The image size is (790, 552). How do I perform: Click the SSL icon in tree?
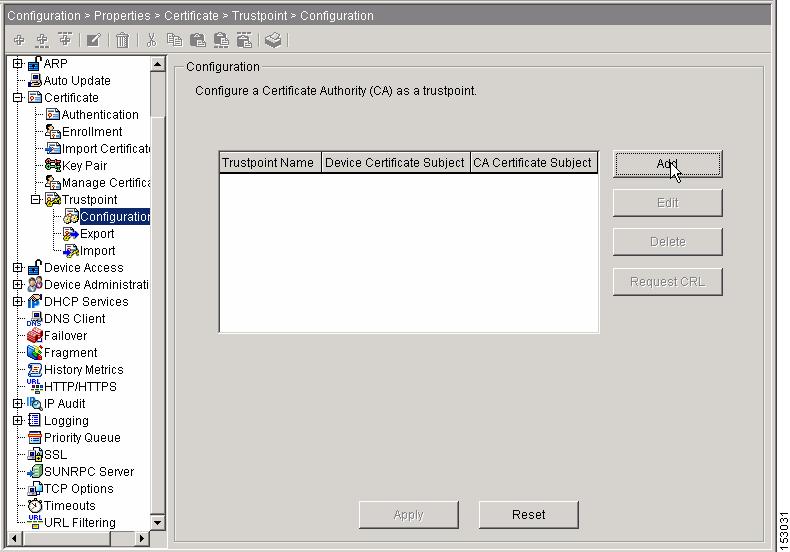(x=35, y=454)
